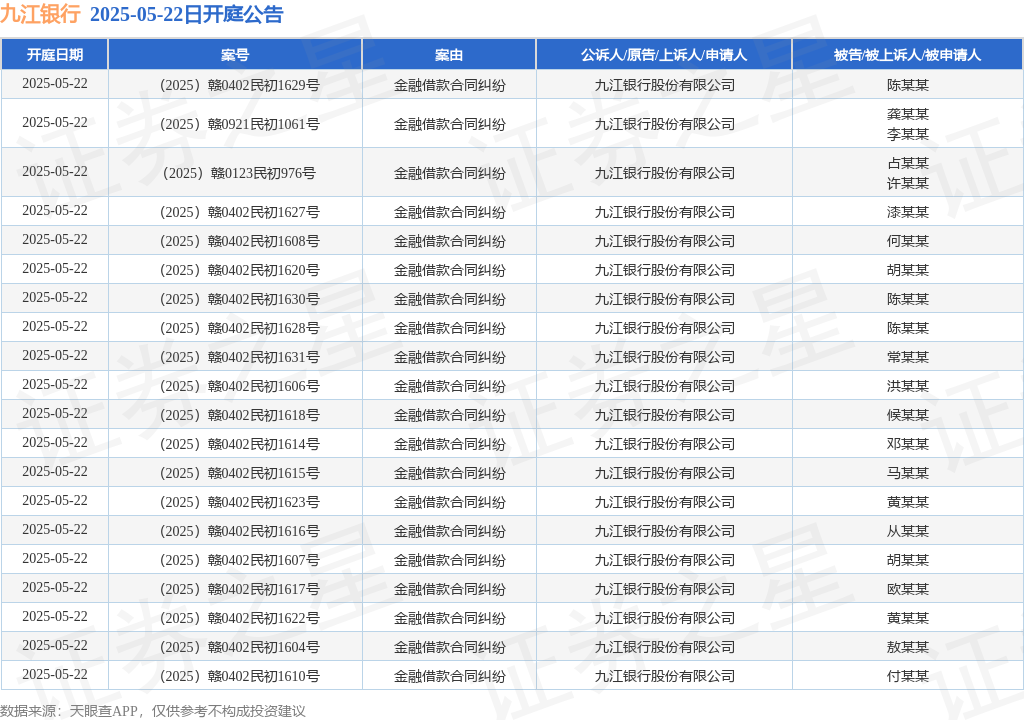
Task: Select defendant 何某某
Action: pos(908,241)
